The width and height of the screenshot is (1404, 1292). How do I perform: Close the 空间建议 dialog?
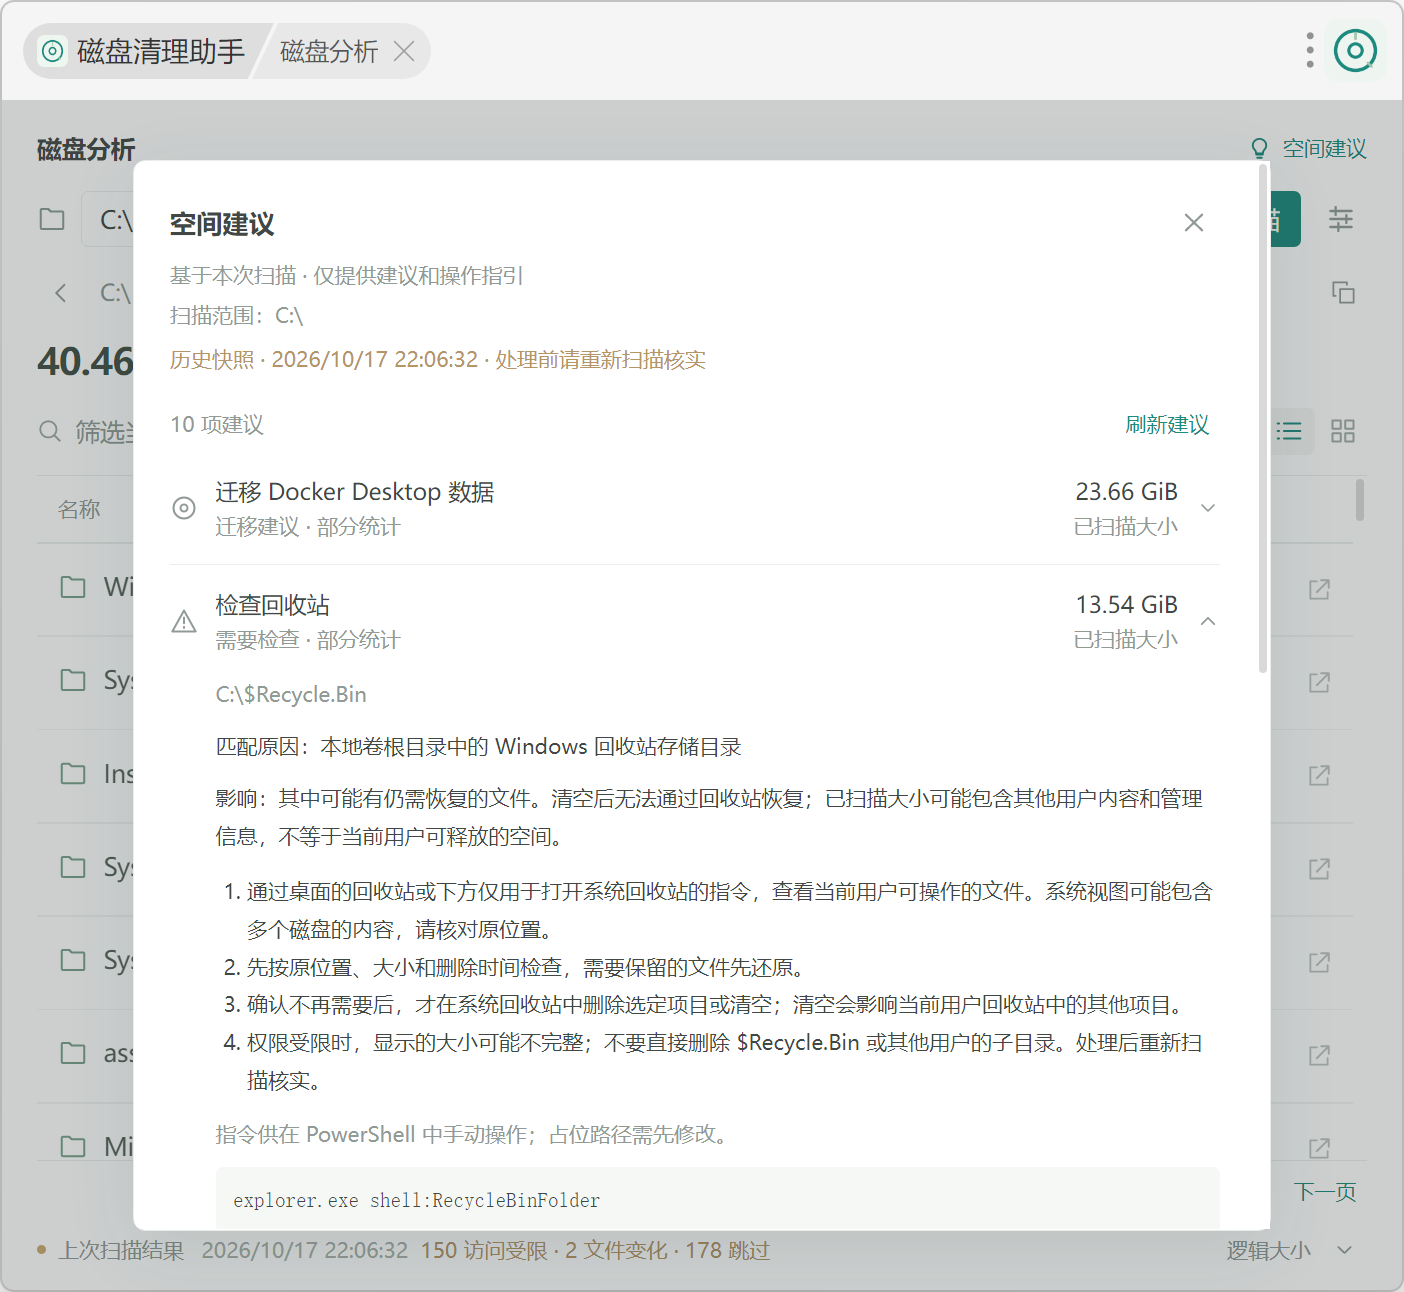tap(1193, 223)
